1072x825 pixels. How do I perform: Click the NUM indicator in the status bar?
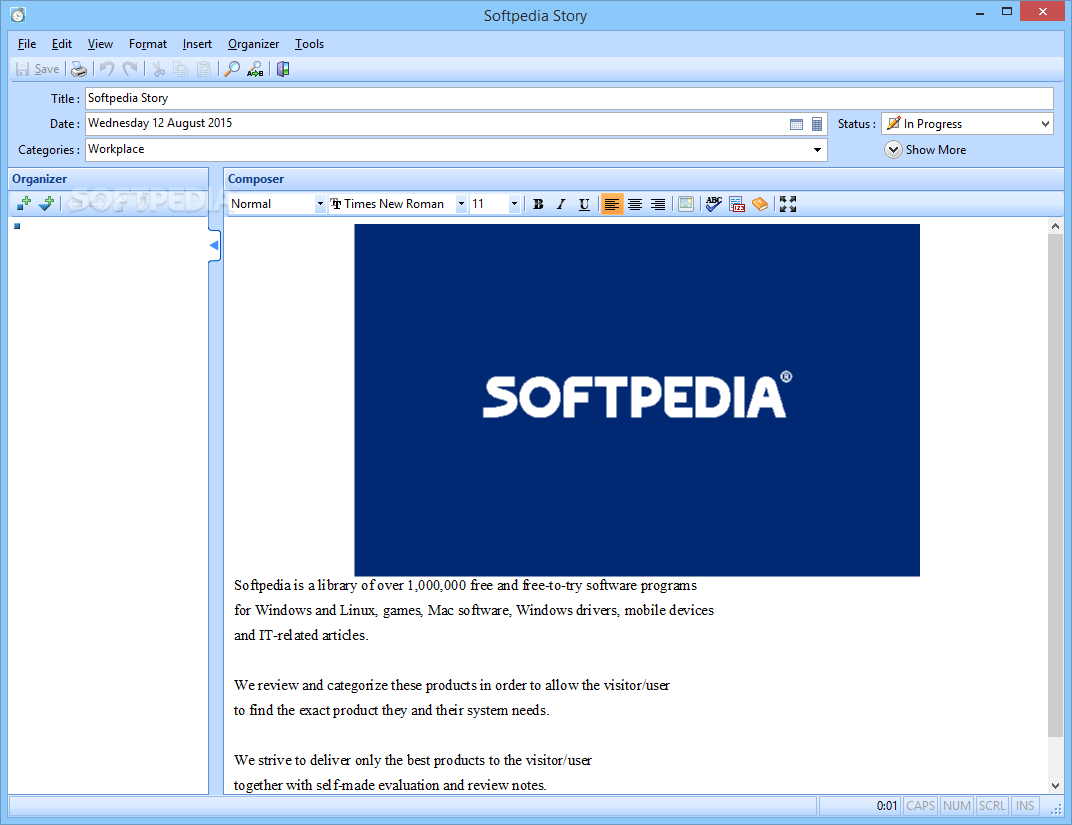956,806
